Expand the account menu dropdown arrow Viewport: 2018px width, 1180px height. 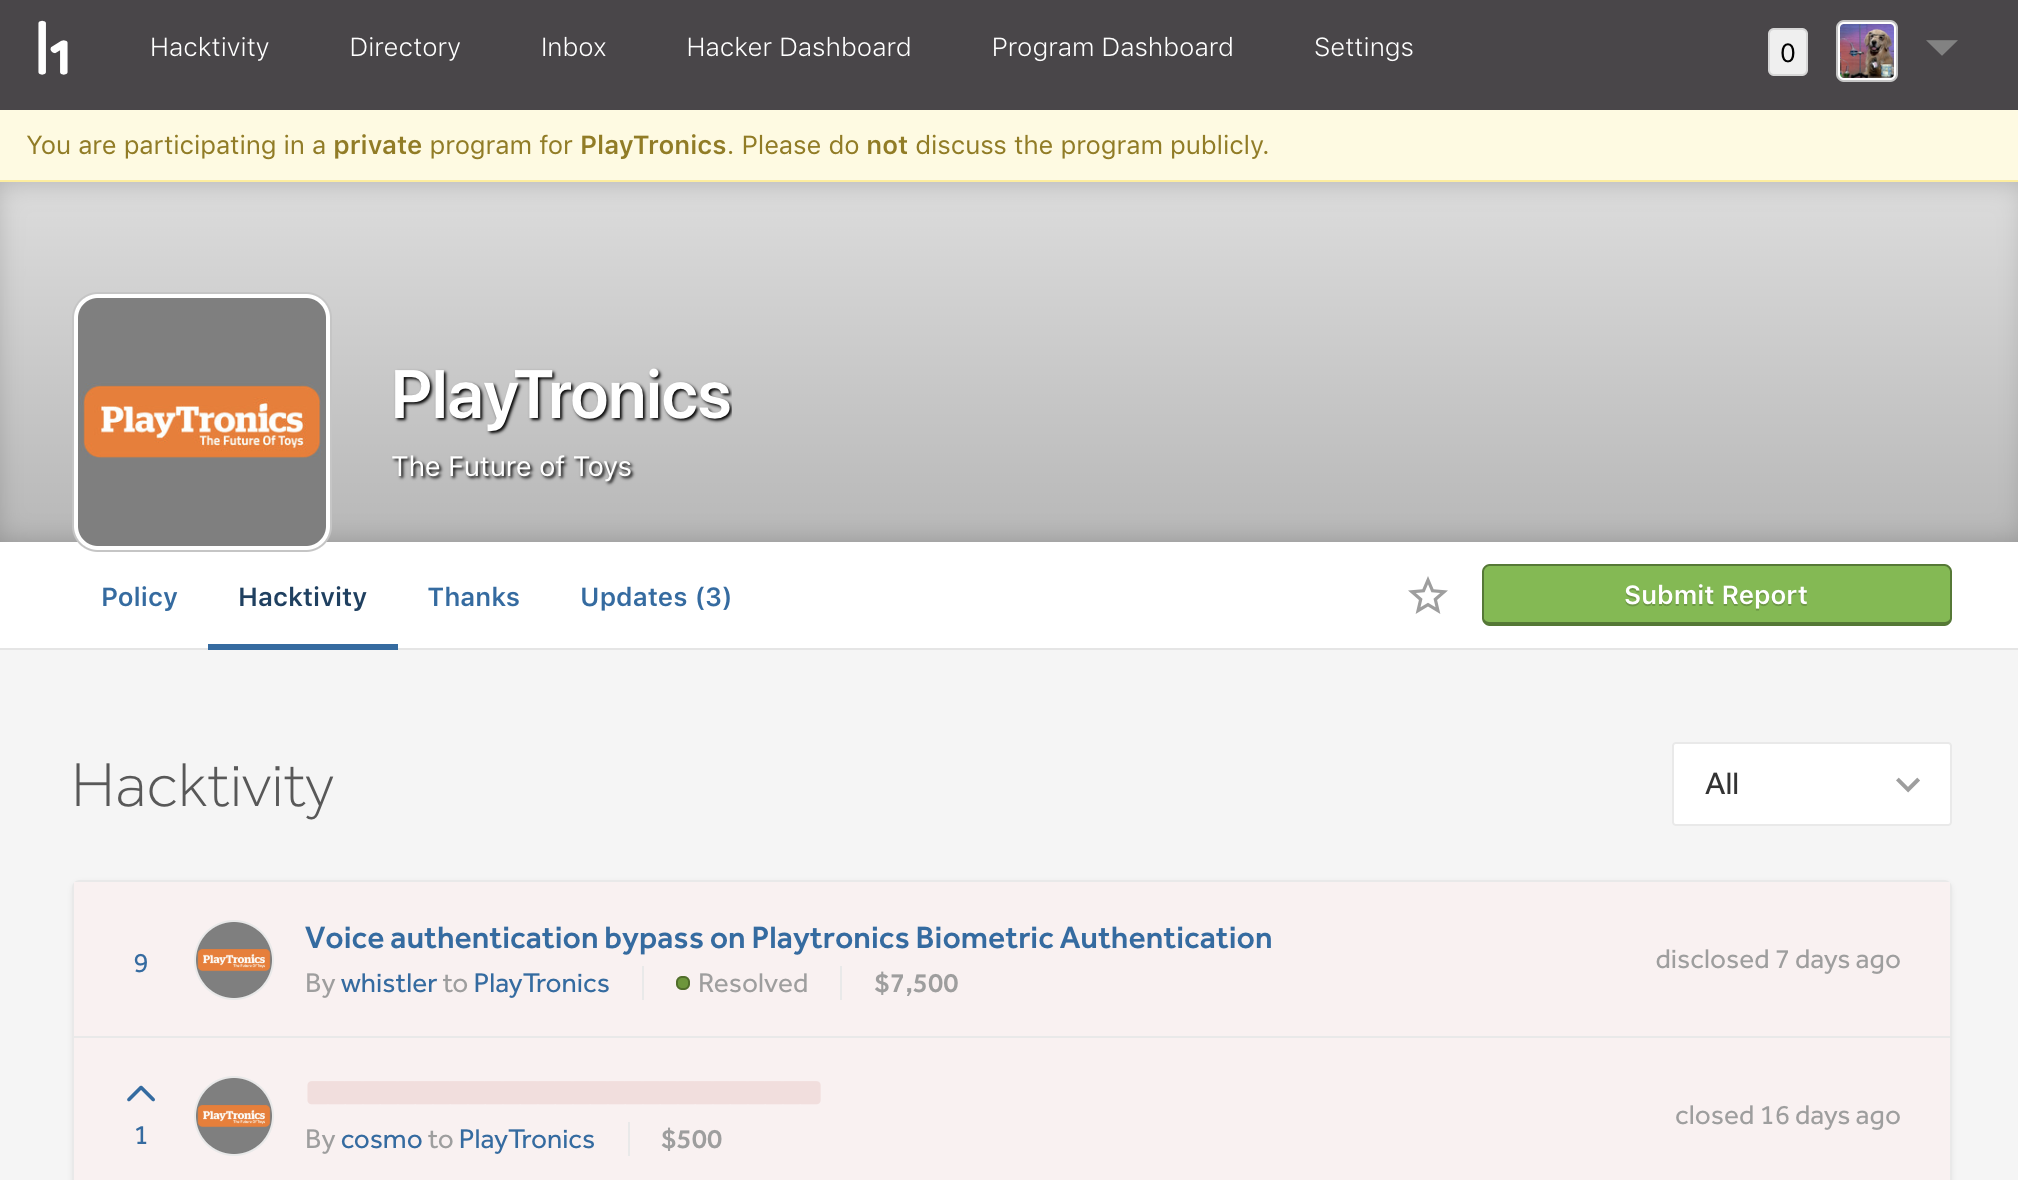click(1941, 48)
